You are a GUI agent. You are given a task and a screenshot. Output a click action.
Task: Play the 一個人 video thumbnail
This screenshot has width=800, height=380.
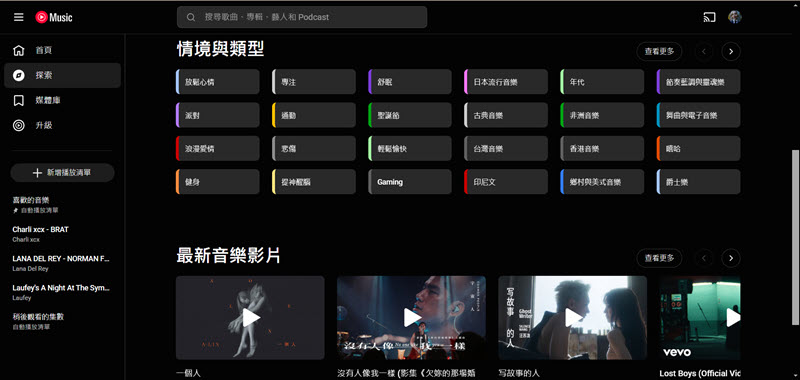tap(250, 318)
